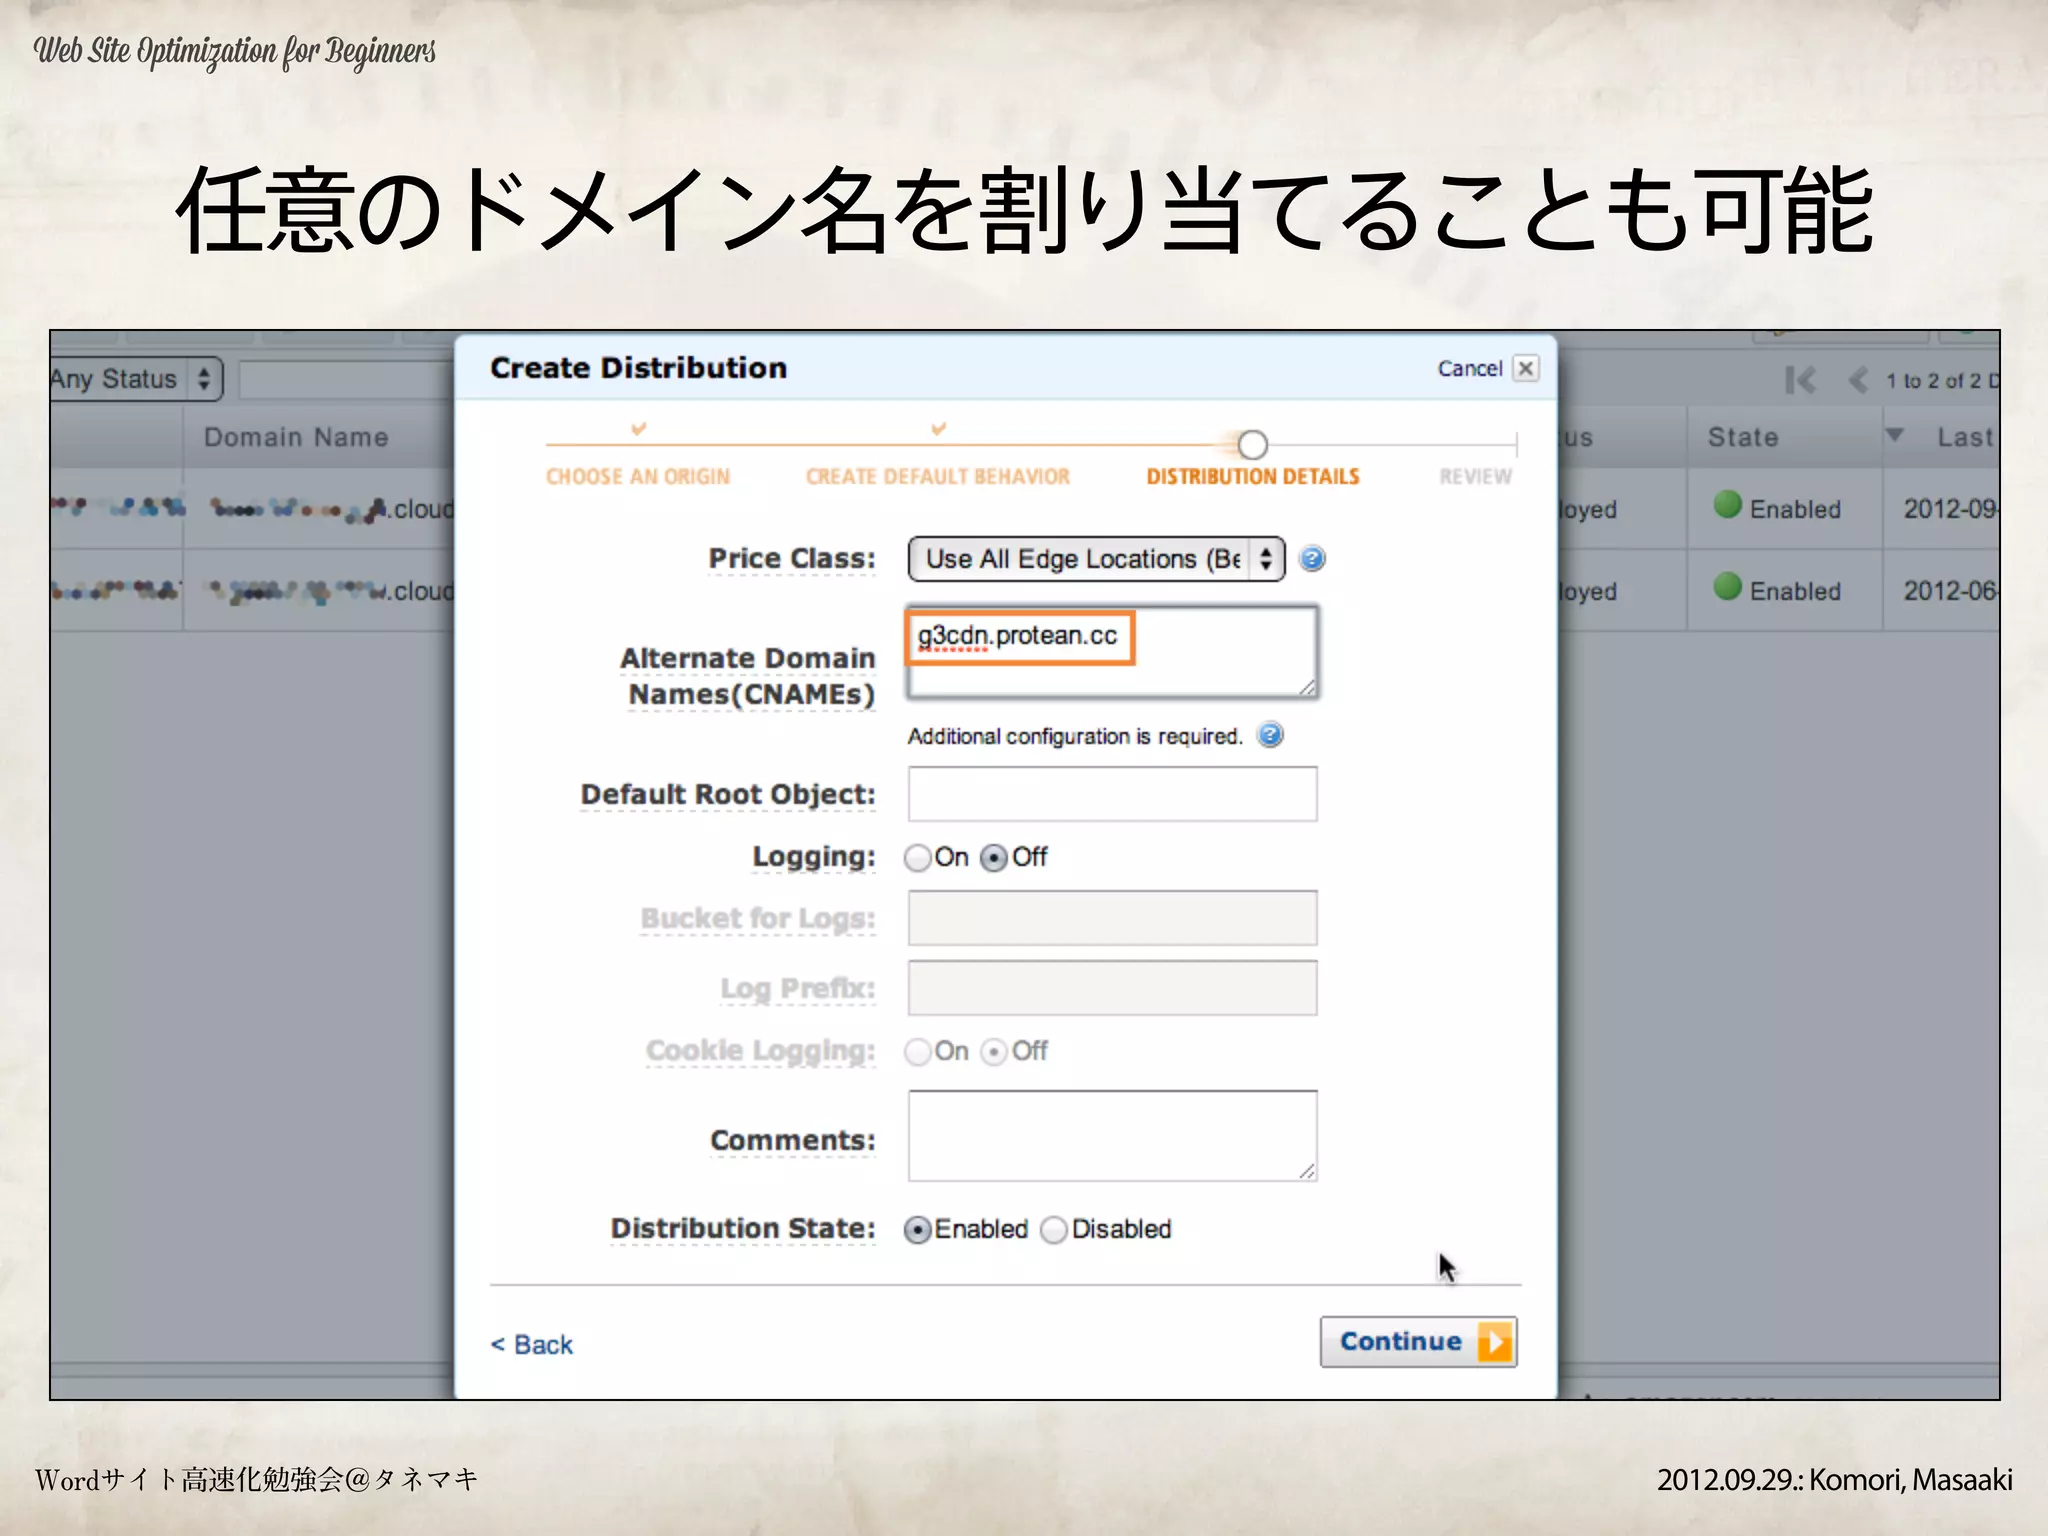Image resolution: width=2048 pixels, height=1536 pixels.
Task: Click the Comments label
Action: tap(792, 1140)
